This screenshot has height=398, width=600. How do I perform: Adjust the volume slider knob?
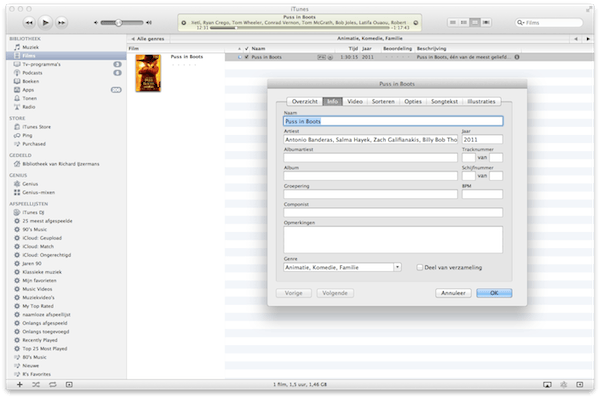pos(119,23)
